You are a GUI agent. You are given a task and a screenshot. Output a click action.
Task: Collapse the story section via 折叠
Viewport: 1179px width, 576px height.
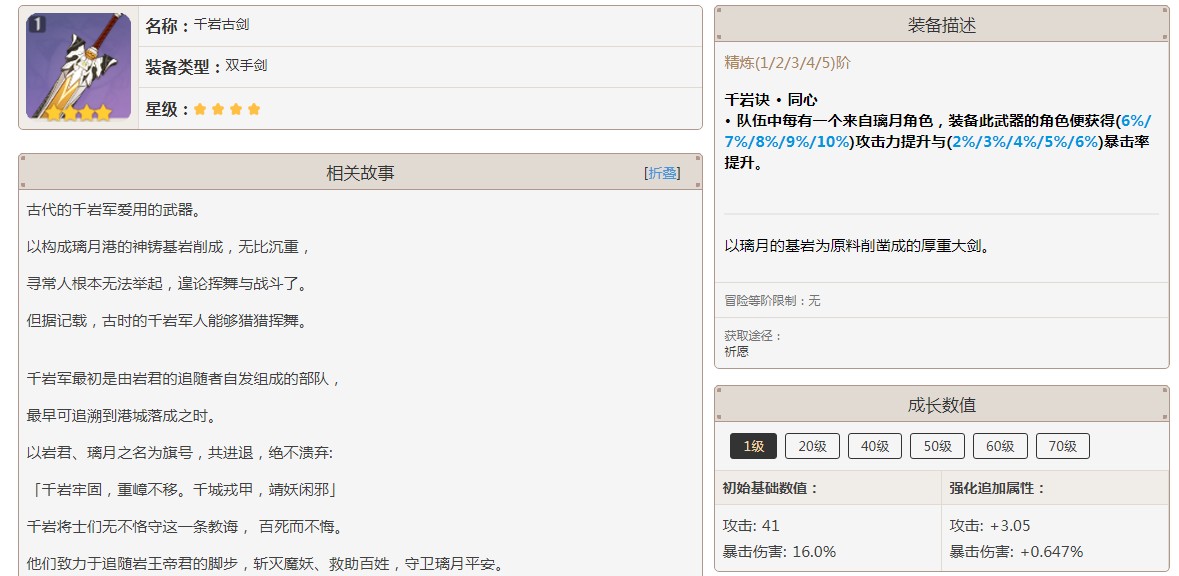(x=662, y=173)
